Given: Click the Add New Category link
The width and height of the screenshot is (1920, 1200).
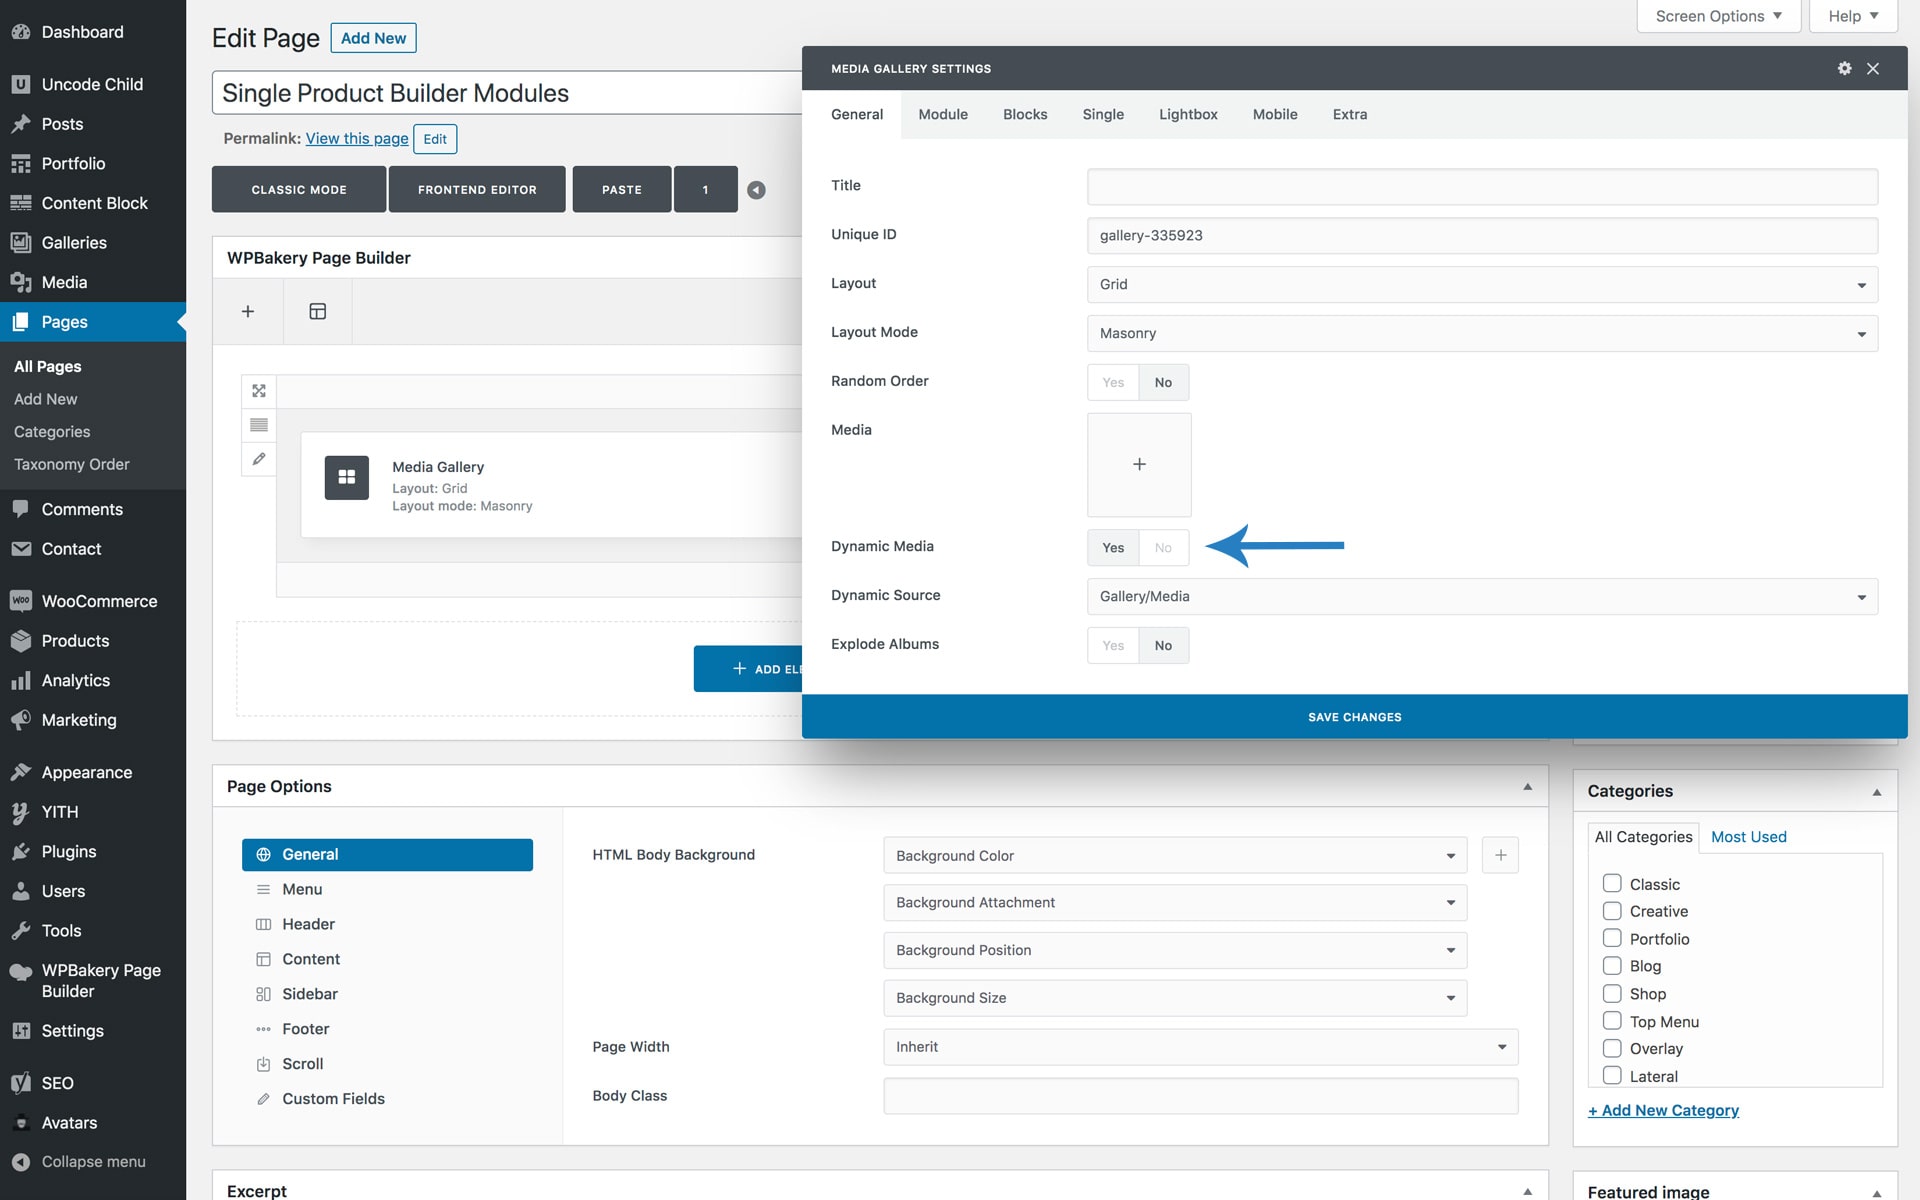Looking at the screenshot, I should pos(1663,1110).
